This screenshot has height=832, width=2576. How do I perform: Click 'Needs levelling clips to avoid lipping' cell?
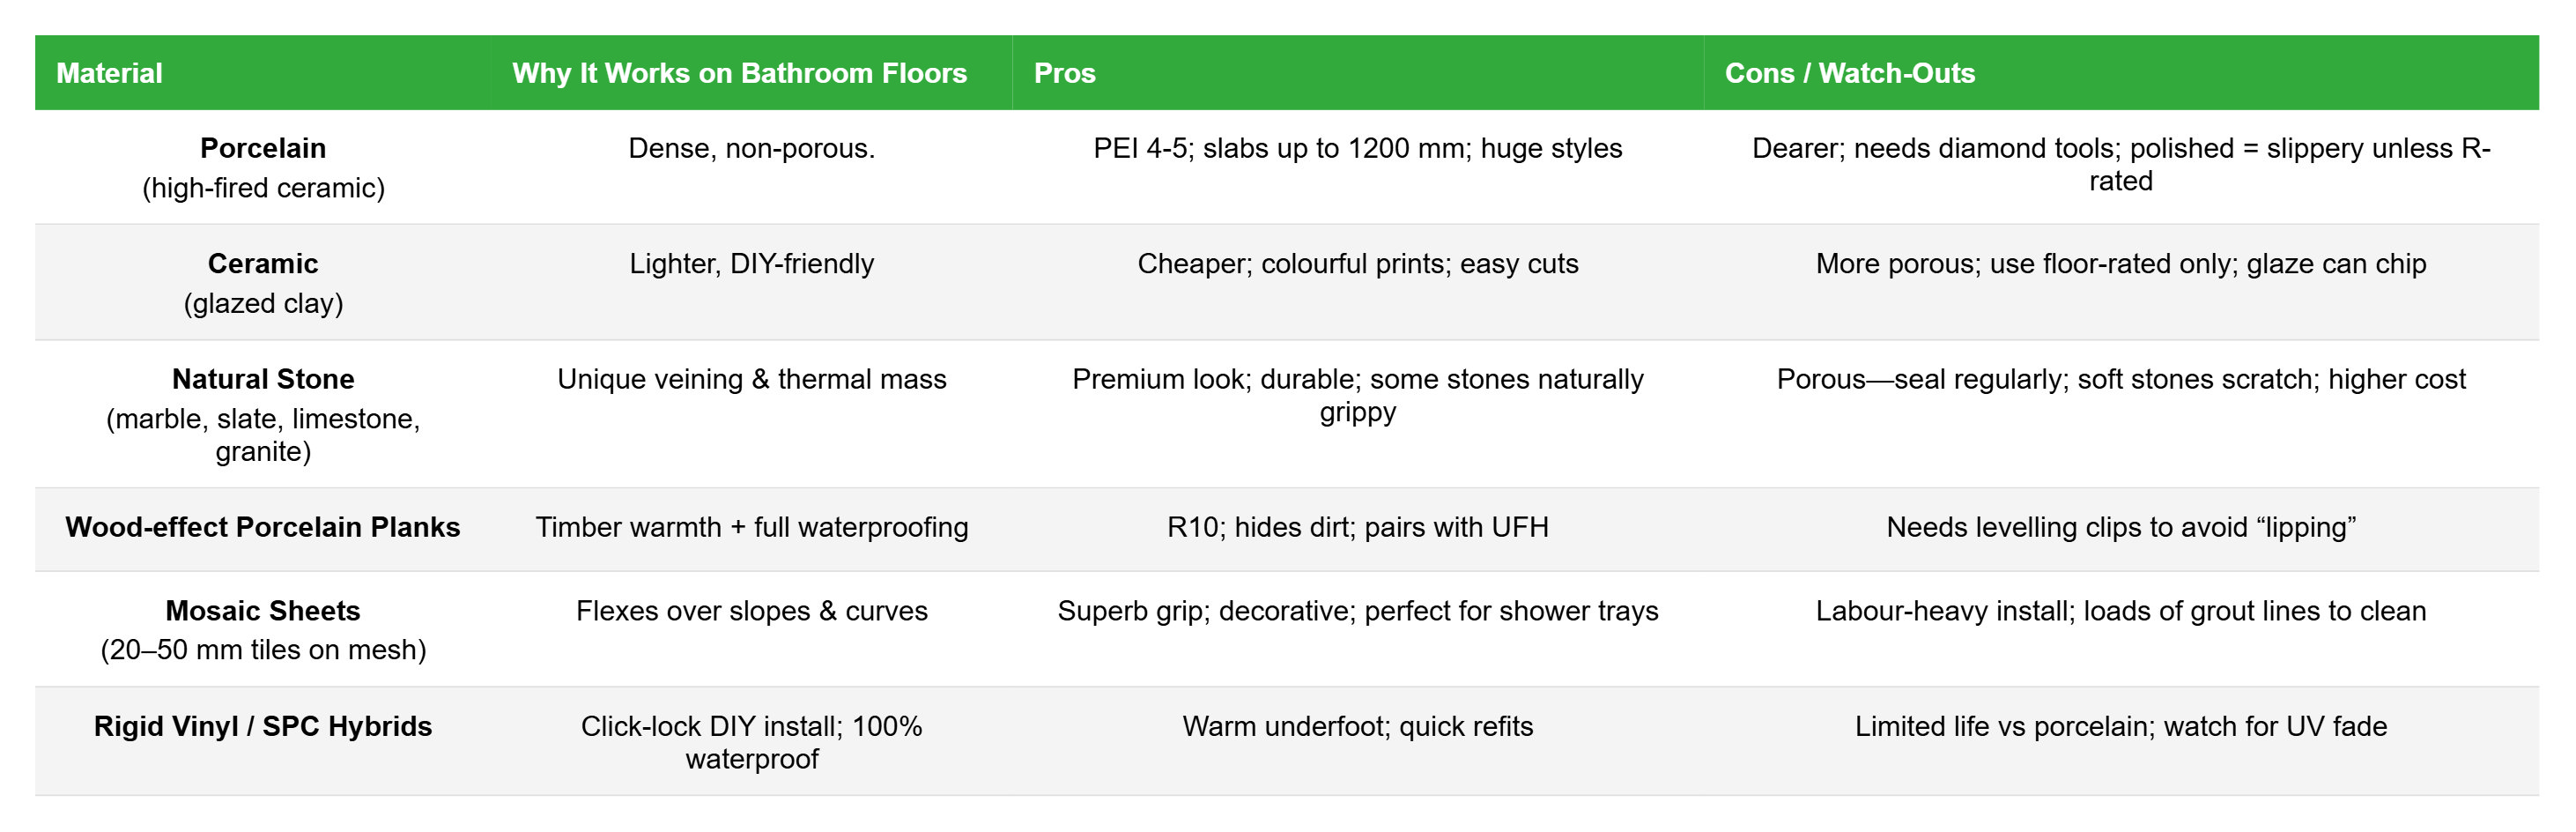(2120, 527)
